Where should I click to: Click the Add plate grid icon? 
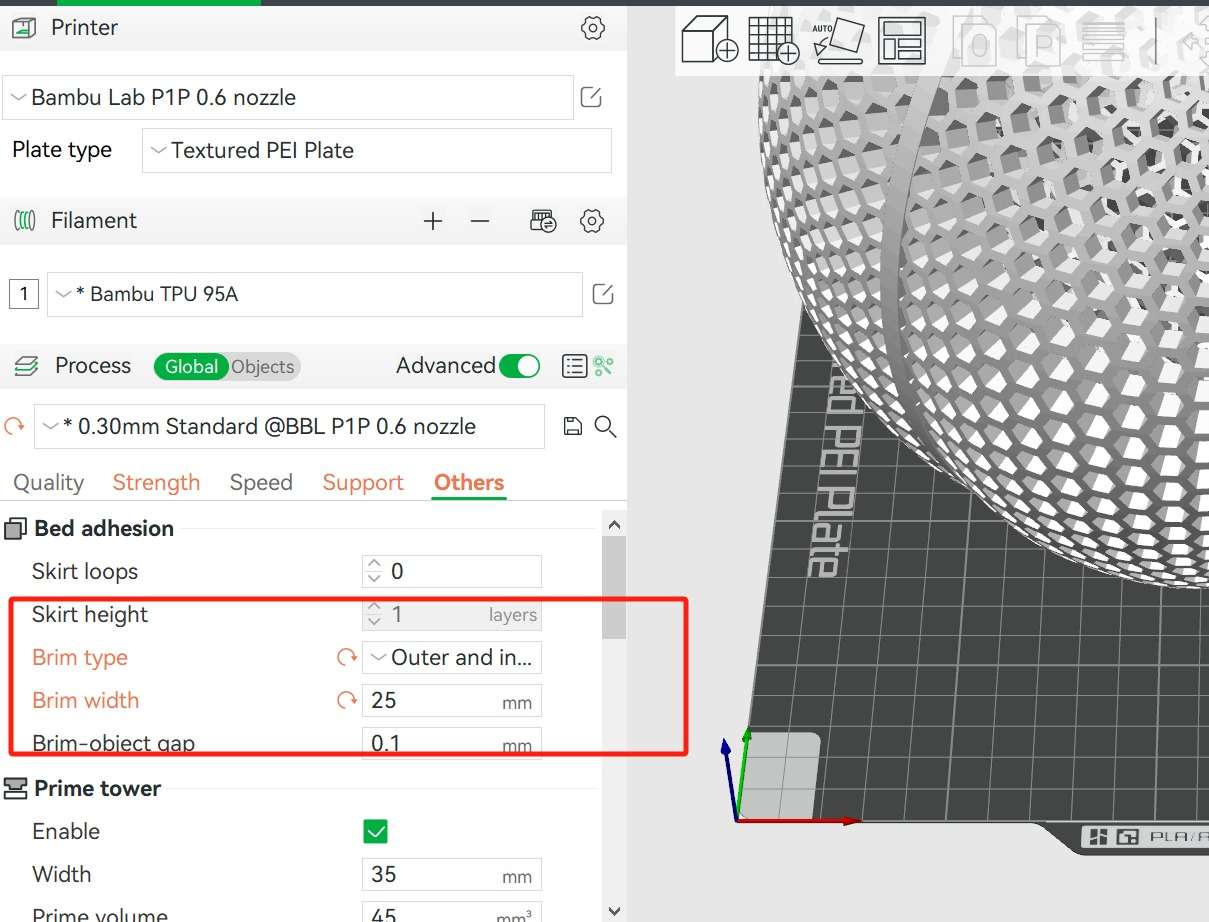[x=772, y=41]
